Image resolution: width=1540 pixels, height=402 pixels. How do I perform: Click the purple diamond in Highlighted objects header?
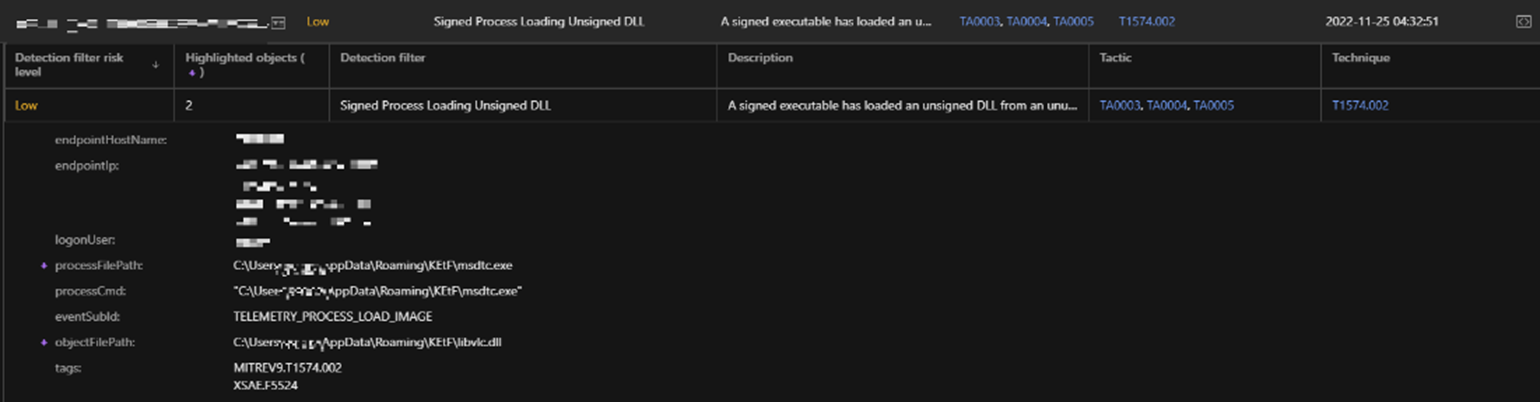[x=192, y=72]
